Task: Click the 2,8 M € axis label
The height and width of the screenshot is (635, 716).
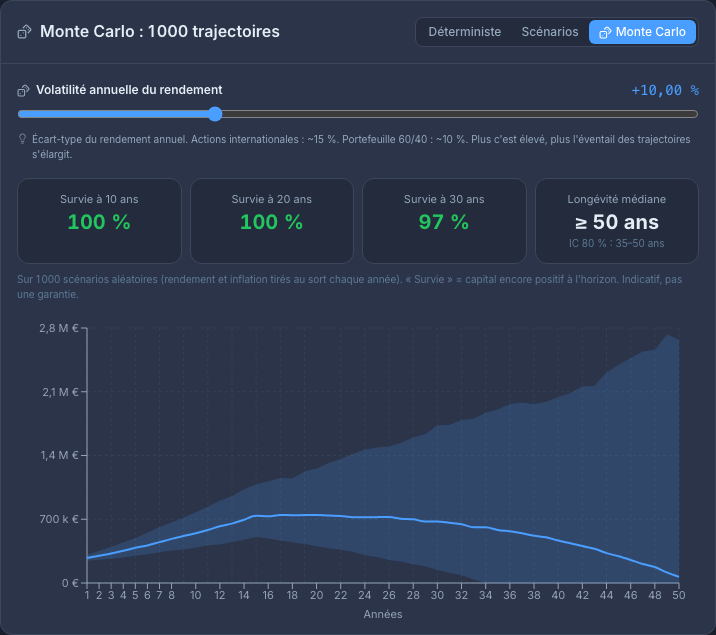Action: 59,328
